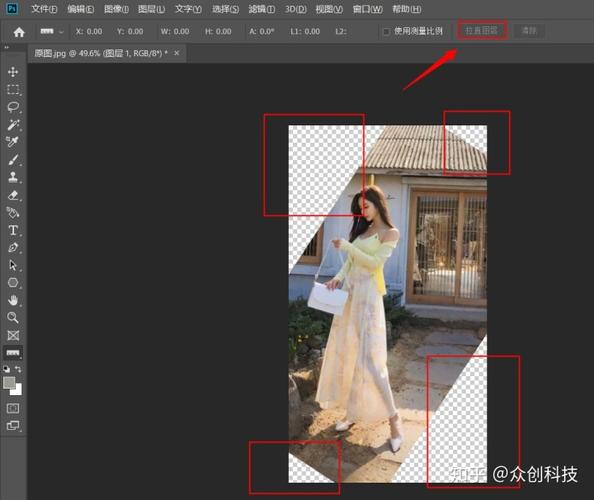594x500 pixels.
Task: Select the Move tool
Action: (x=13, y=72)
